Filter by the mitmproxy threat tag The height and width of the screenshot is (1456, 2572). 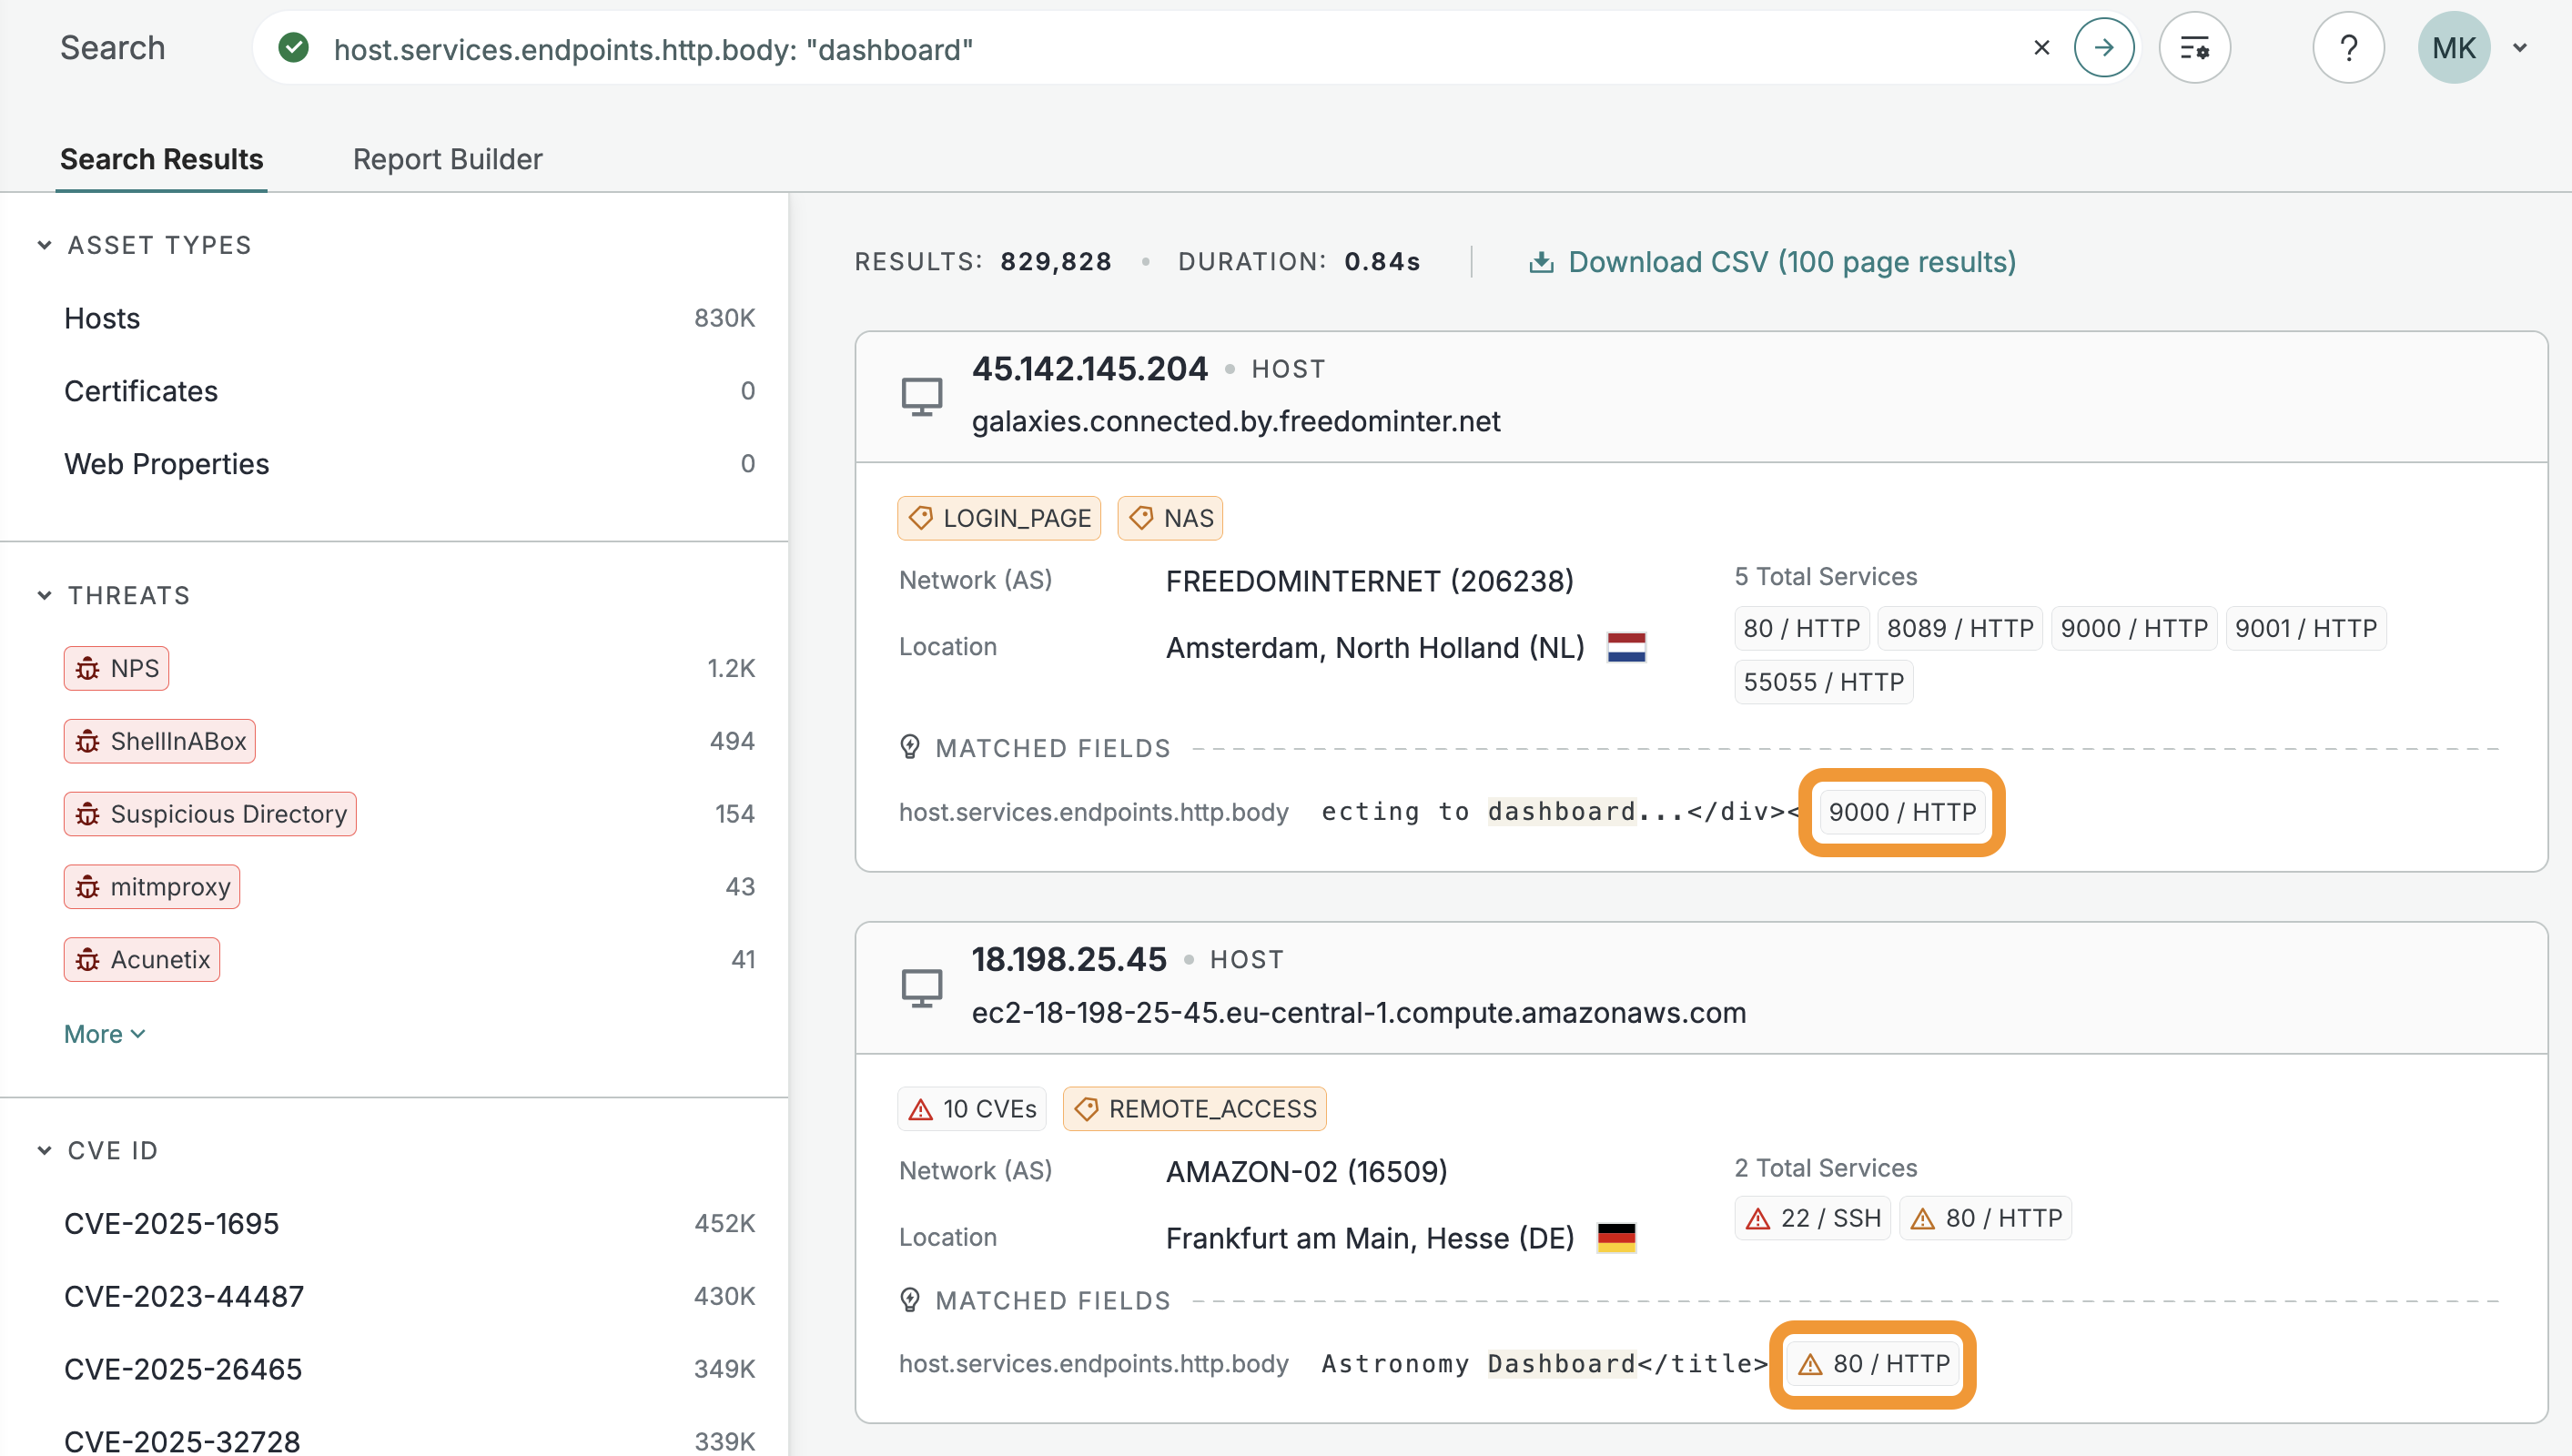(x=152, y=887)
